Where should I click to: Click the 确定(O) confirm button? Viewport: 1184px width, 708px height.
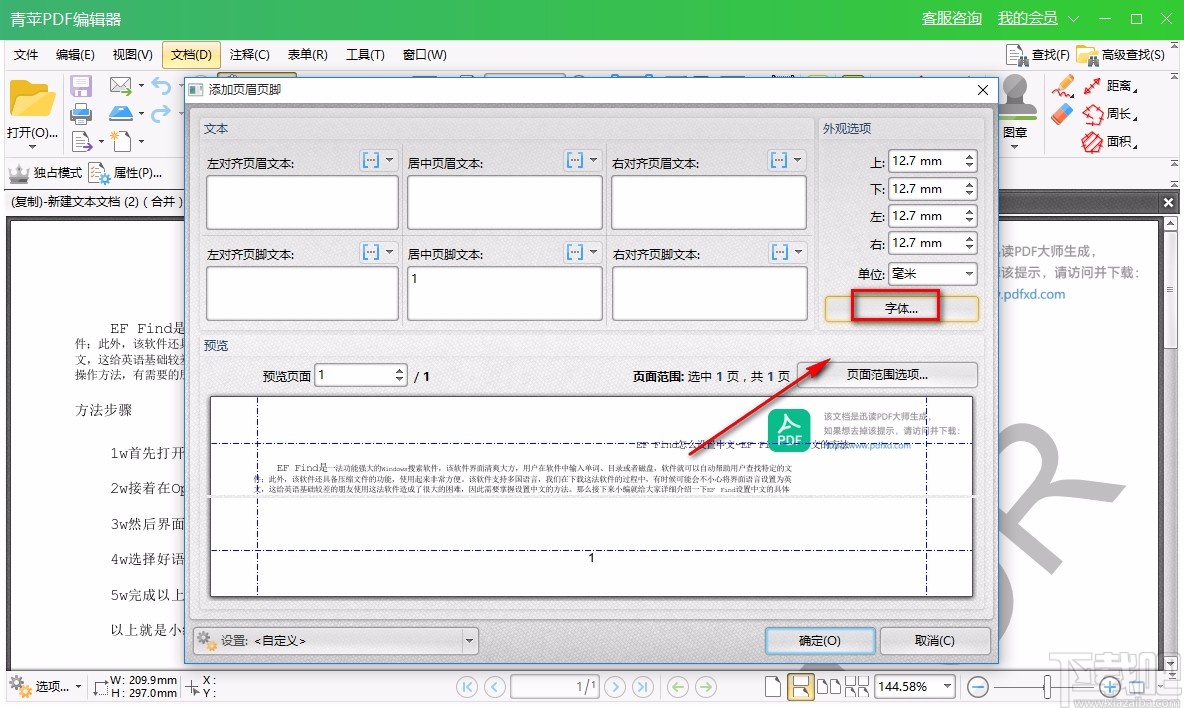tap(820, 640)
